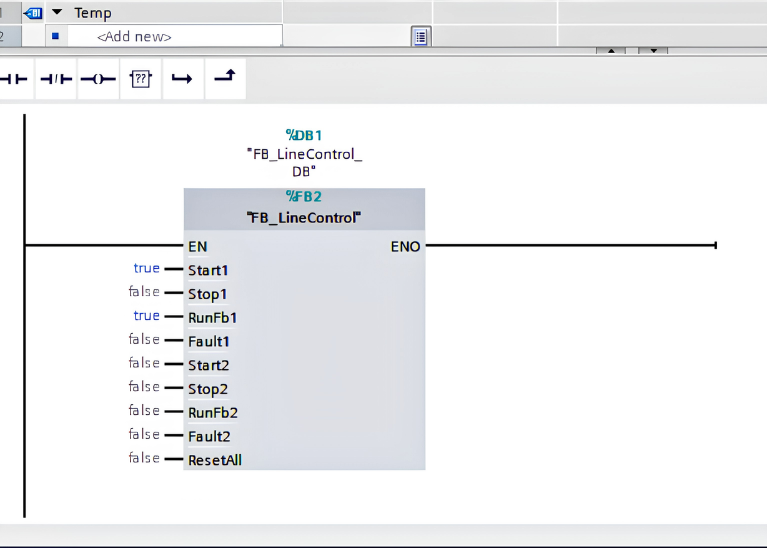
Task: Click the false value at Stop1
Action: 144,292
